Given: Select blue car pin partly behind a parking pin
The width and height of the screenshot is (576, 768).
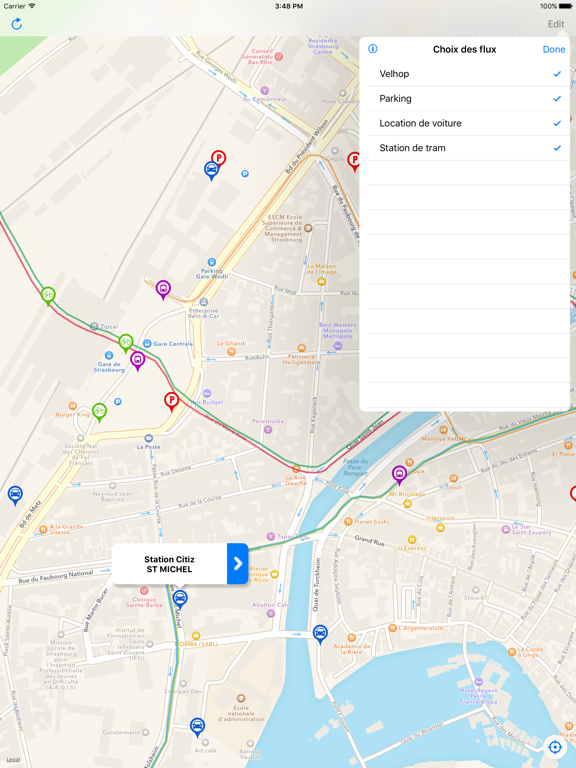Looking at the screenshot, I should [211, 171].
